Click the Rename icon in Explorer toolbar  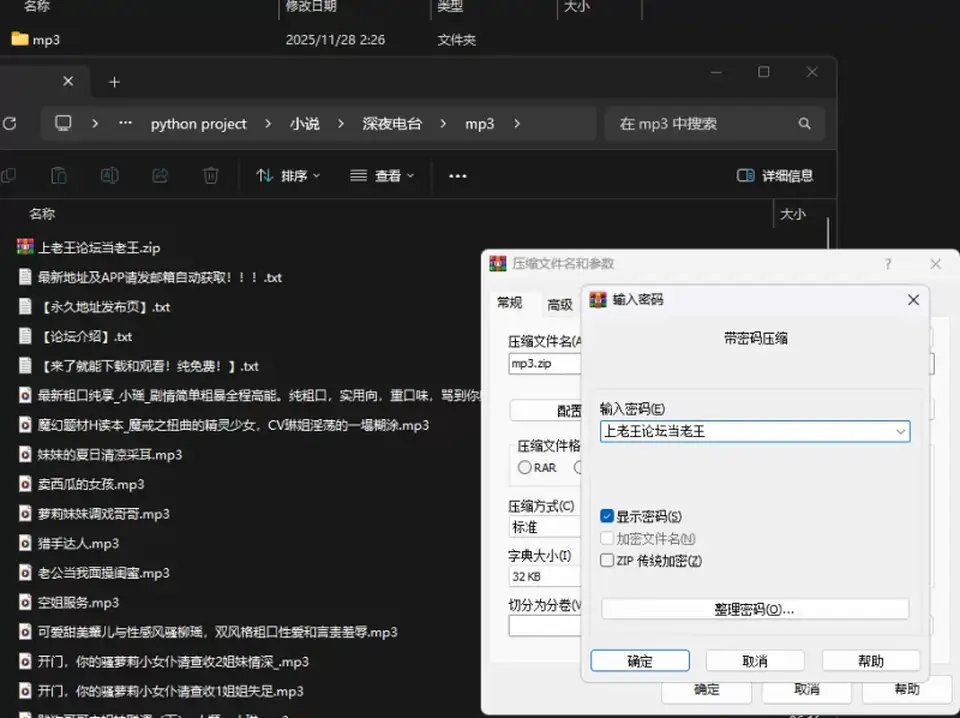pyautogui.click(x=109, y=176)
